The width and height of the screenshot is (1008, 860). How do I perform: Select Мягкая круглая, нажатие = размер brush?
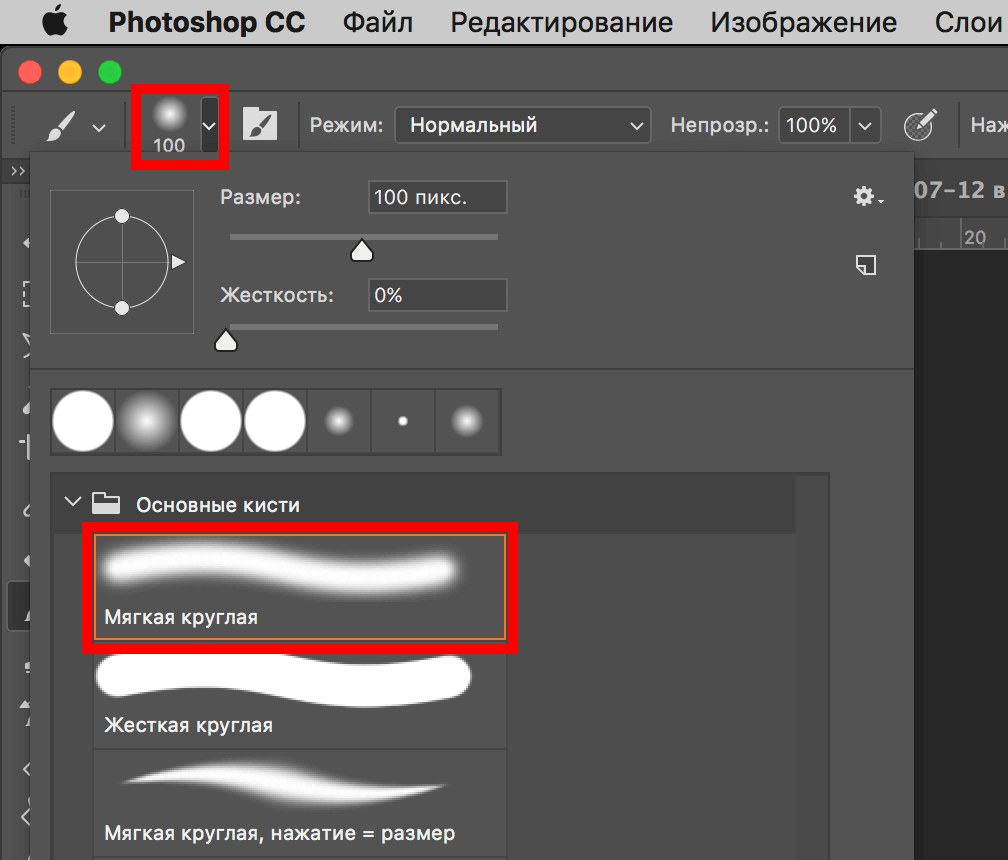point(300,803)
